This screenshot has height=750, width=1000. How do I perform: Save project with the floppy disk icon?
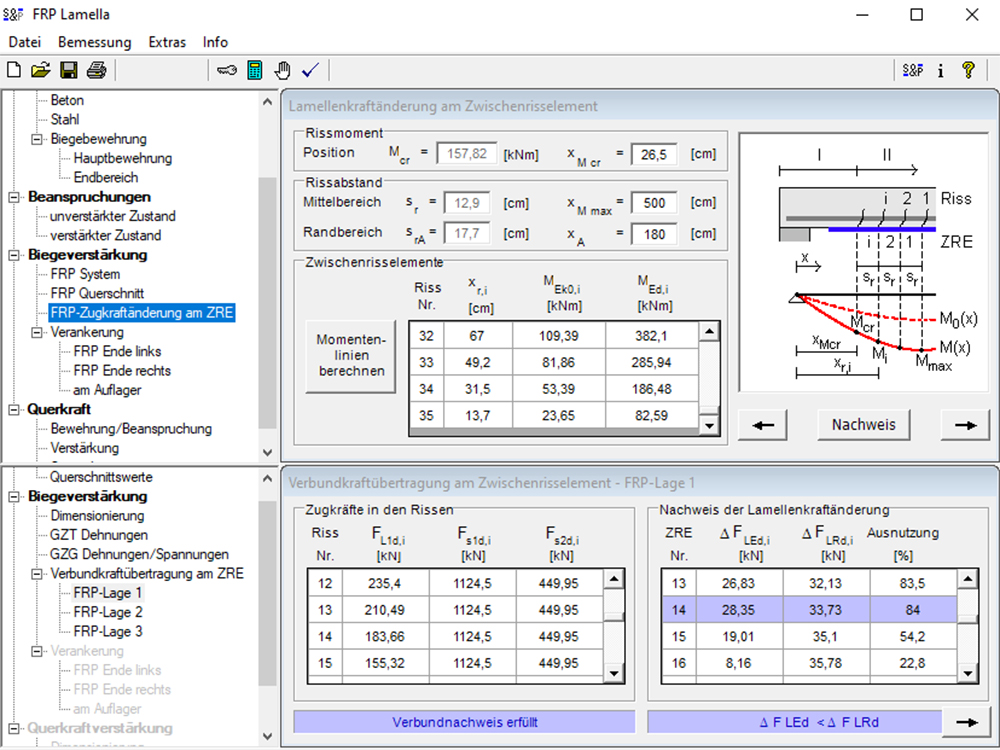click(x=68, y=70)
